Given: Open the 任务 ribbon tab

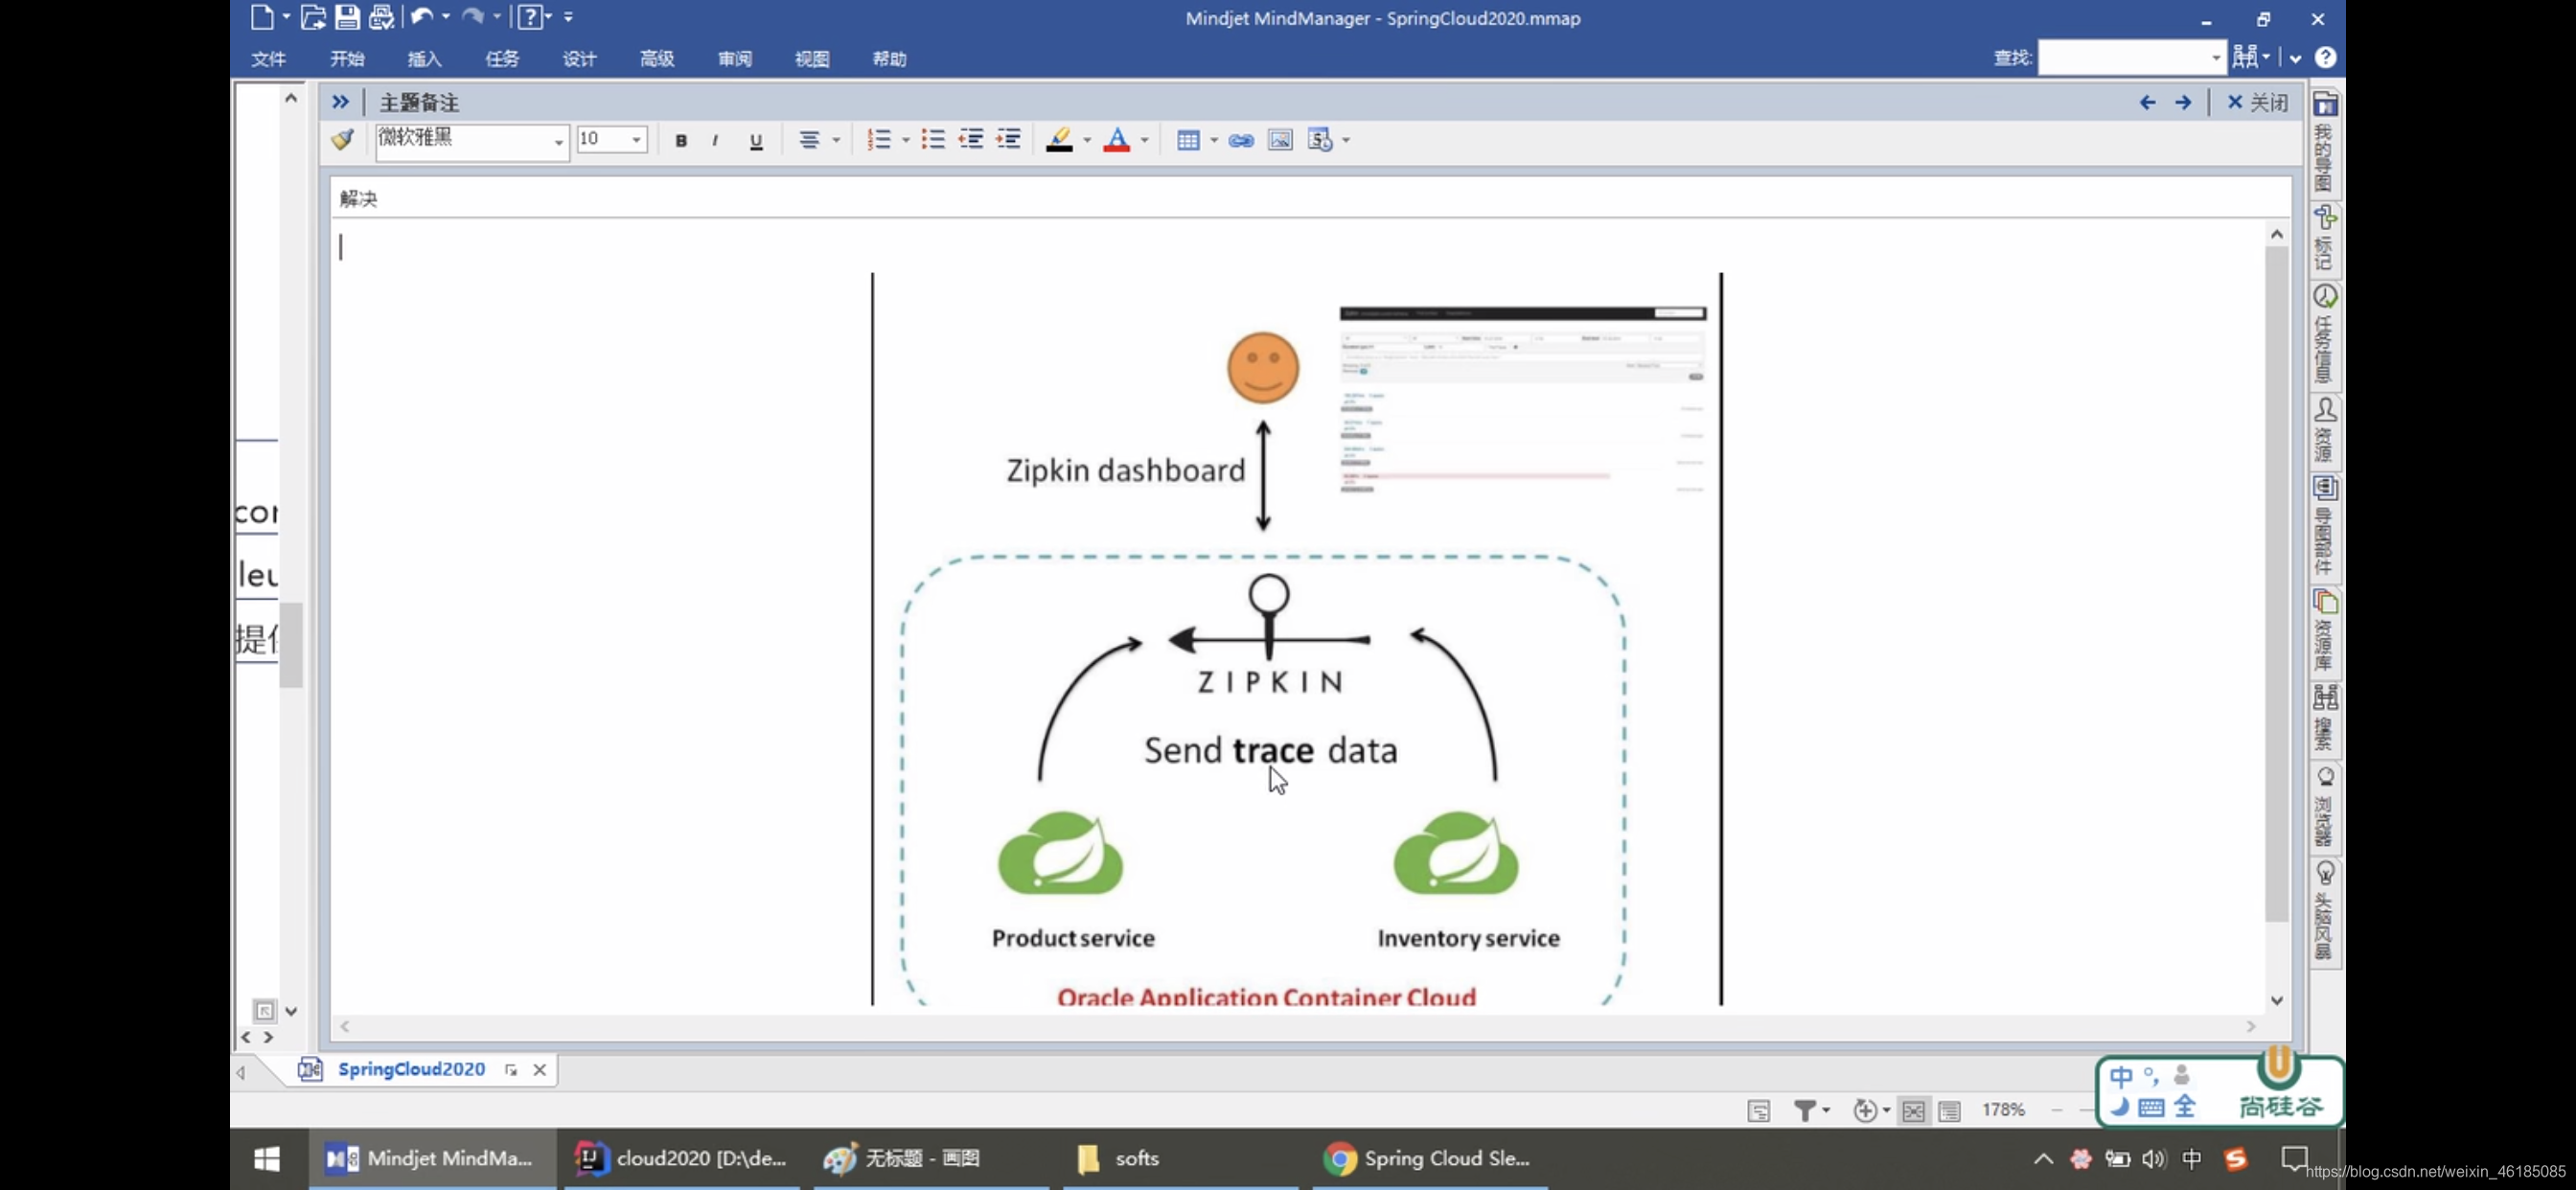Looking at the screenshot, I should (x=502, y=59).
